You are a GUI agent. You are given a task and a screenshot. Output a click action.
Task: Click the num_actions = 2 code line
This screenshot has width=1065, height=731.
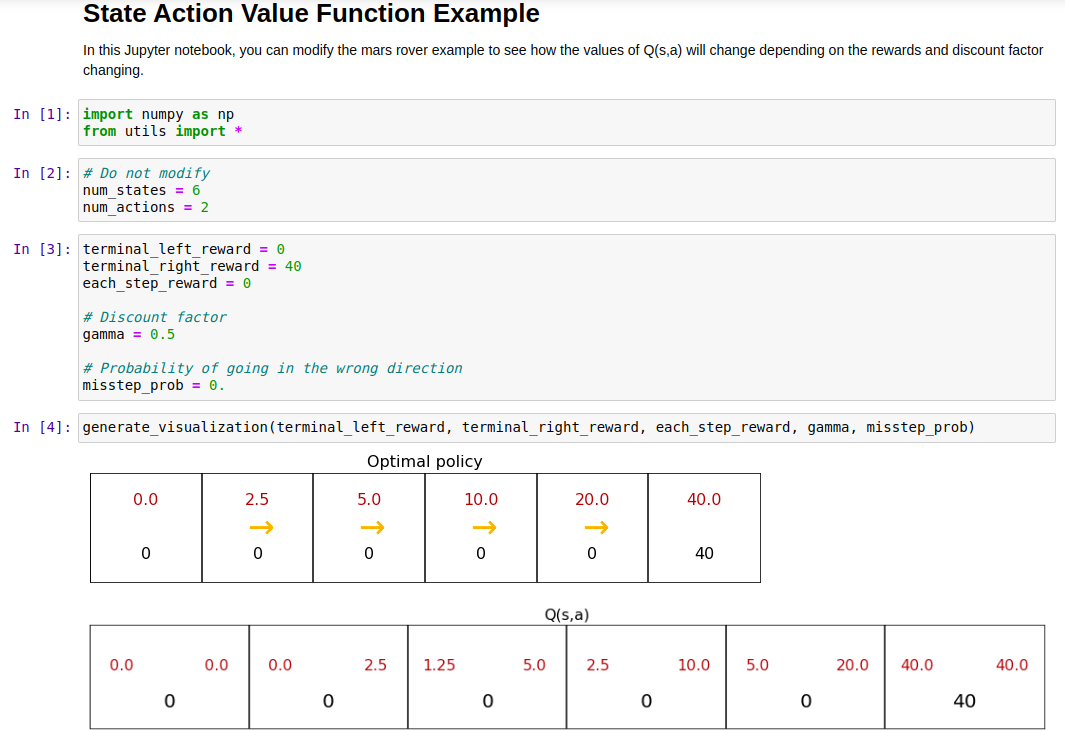tap(145, 207)
